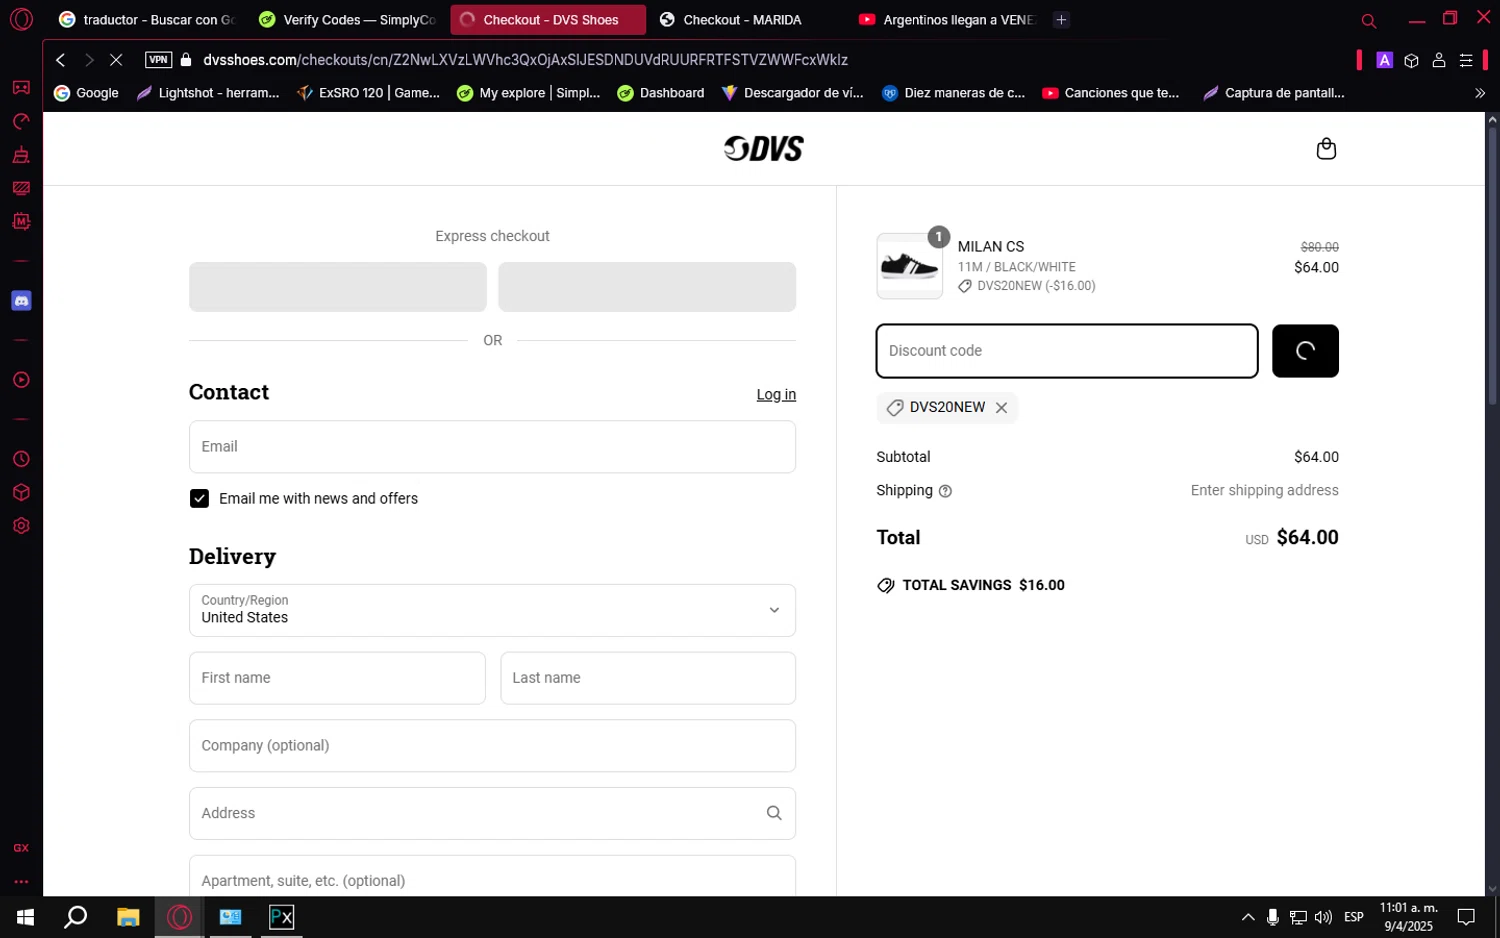Viewport: 1500px width, 938px height.
Task: Click the VPN badge in address bar
Action: pos(158,60)
